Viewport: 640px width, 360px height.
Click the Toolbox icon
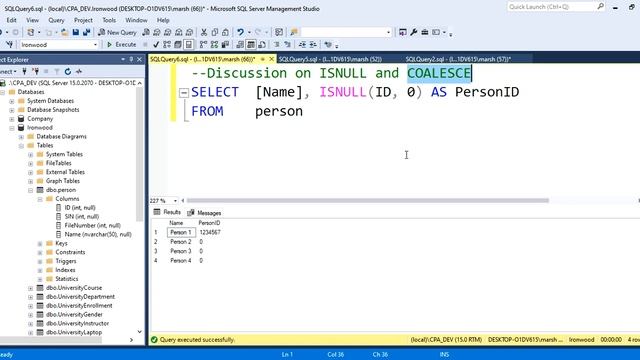[424, 32]
